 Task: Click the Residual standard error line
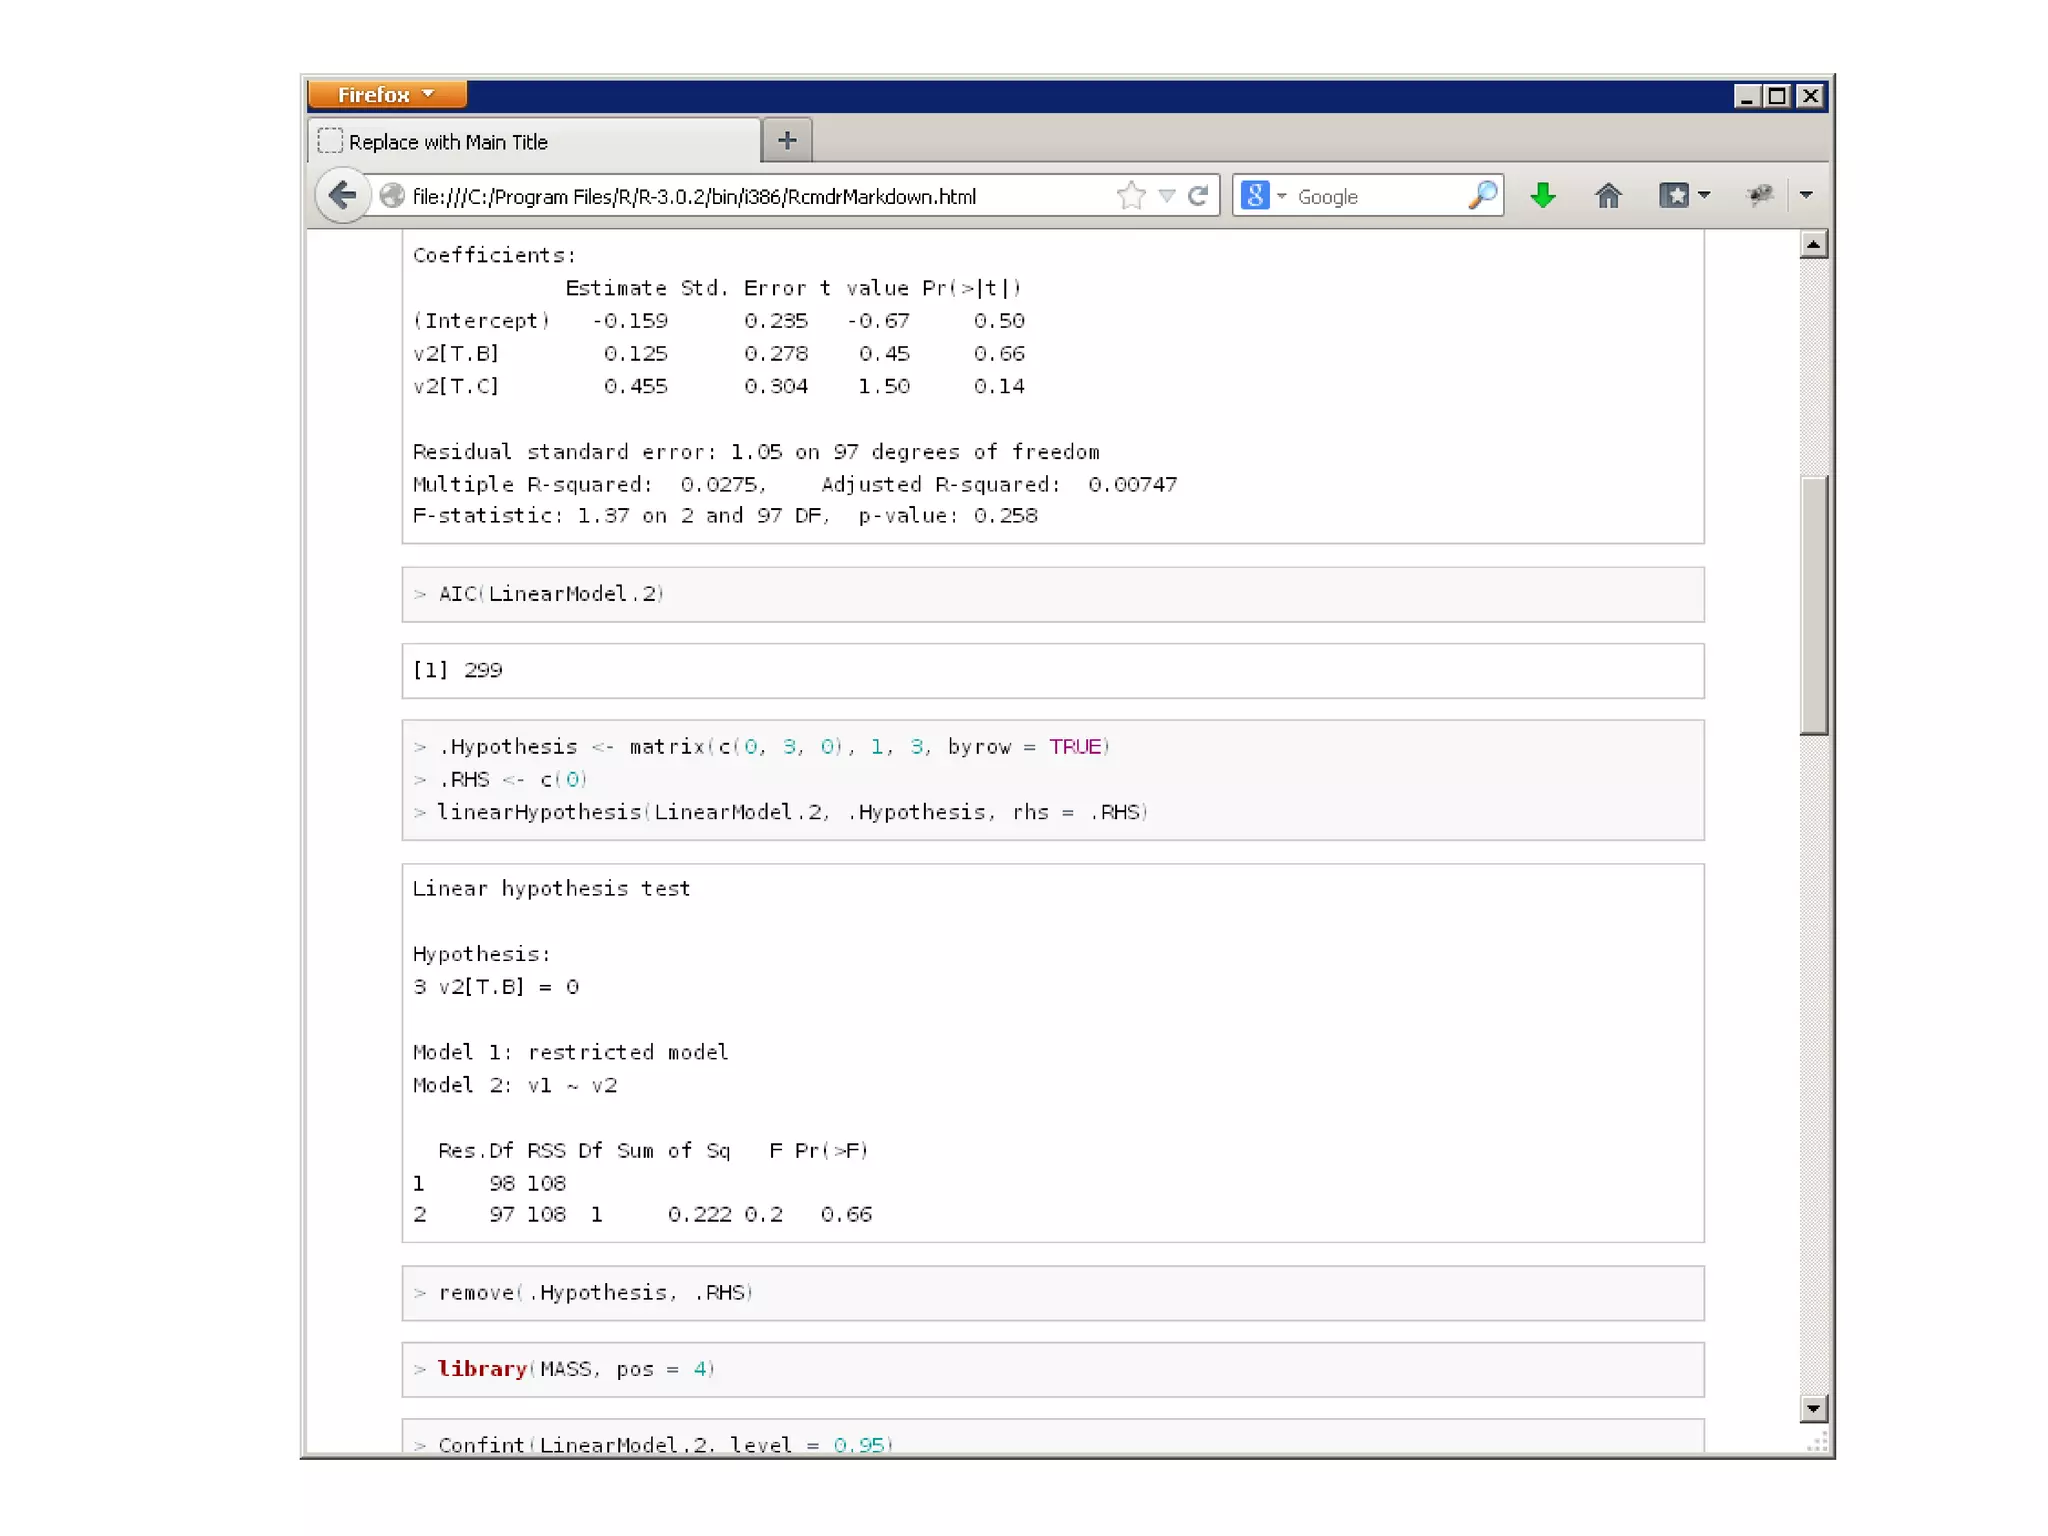click(756, 452)
